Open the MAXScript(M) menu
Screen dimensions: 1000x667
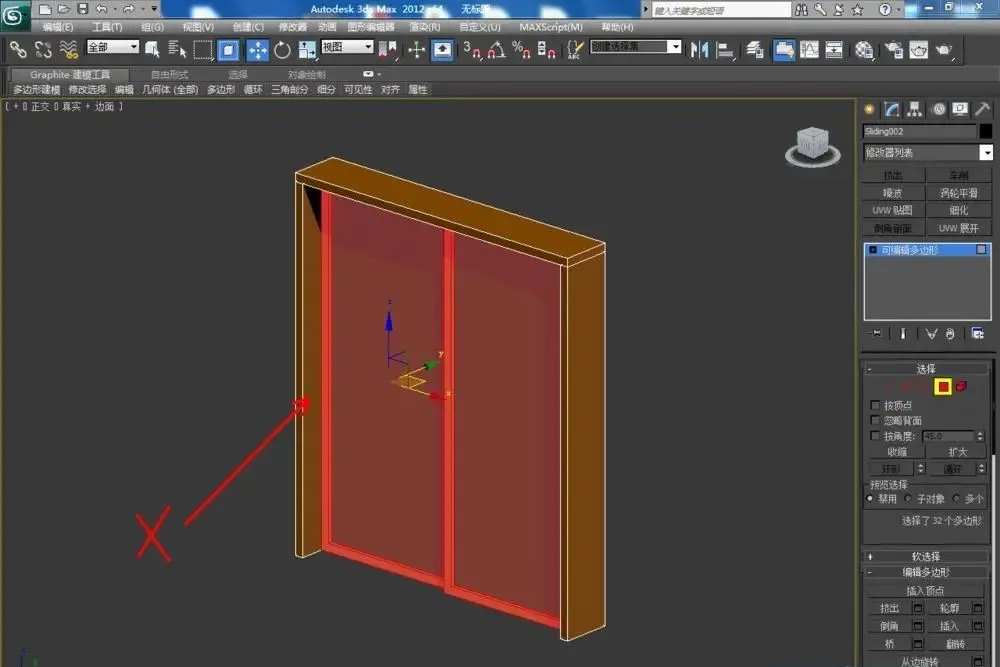[x=551, y=27]
